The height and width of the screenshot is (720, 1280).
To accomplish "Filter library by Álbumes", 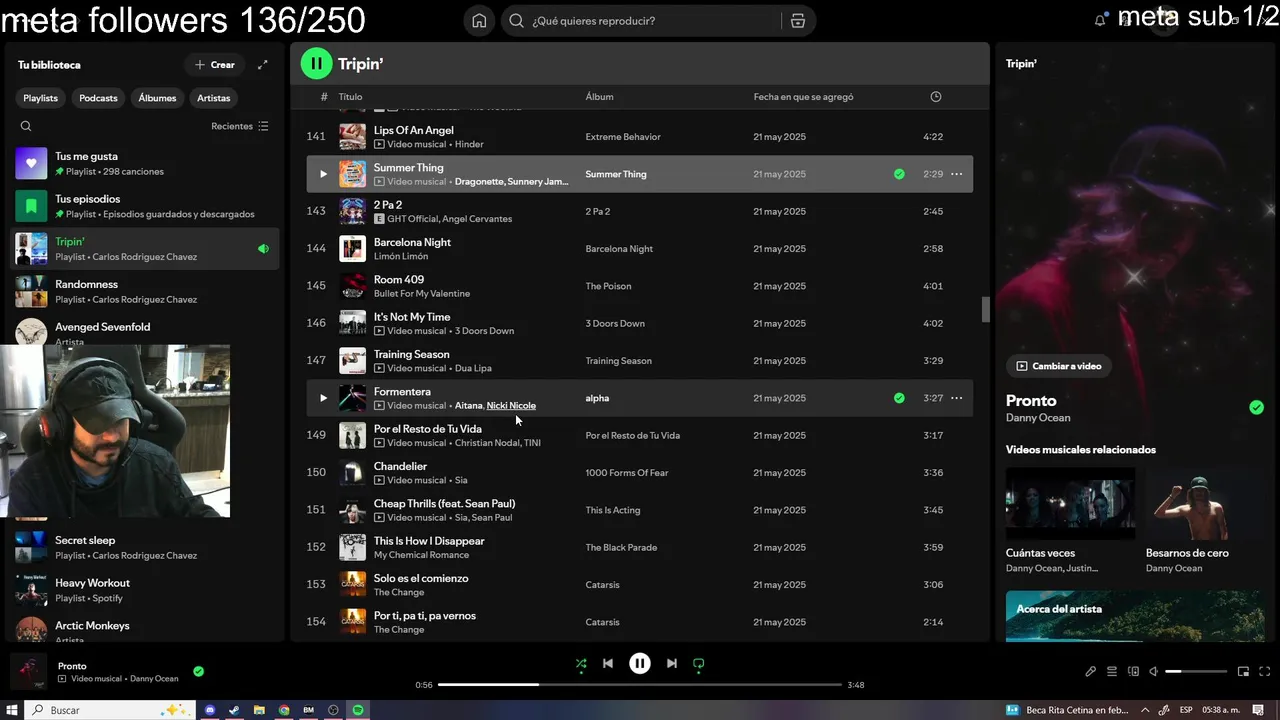I will click(157, 98).
